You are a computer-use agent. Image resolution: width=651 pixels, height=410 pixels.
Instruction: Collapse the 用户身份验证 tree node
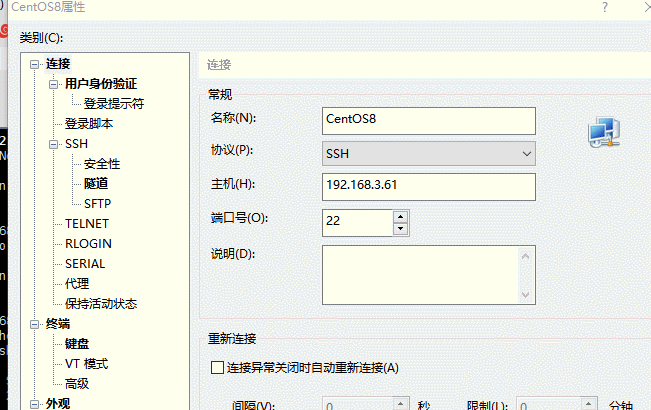tap(54, 84)
